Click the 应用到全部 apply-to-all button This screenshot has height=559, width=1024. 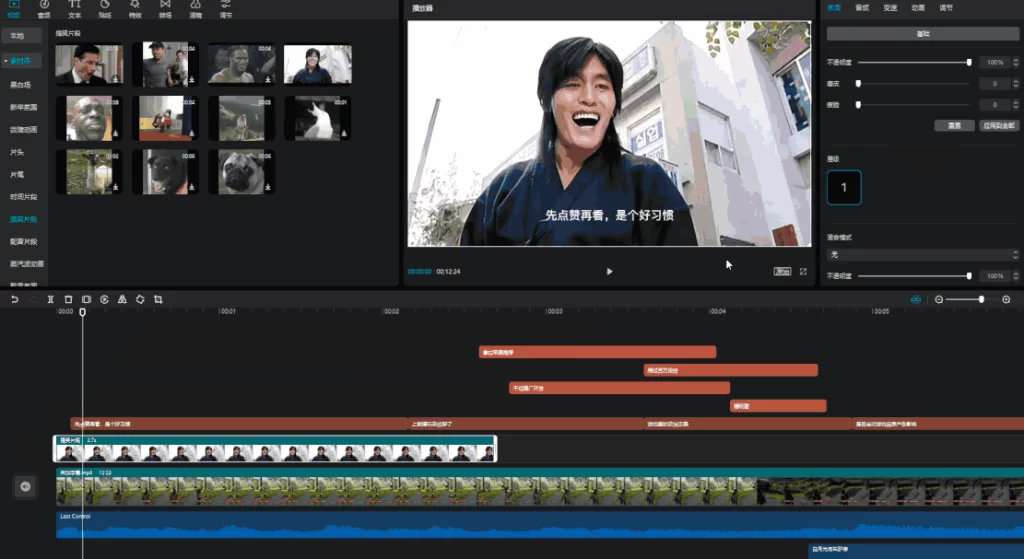point(999,125)
